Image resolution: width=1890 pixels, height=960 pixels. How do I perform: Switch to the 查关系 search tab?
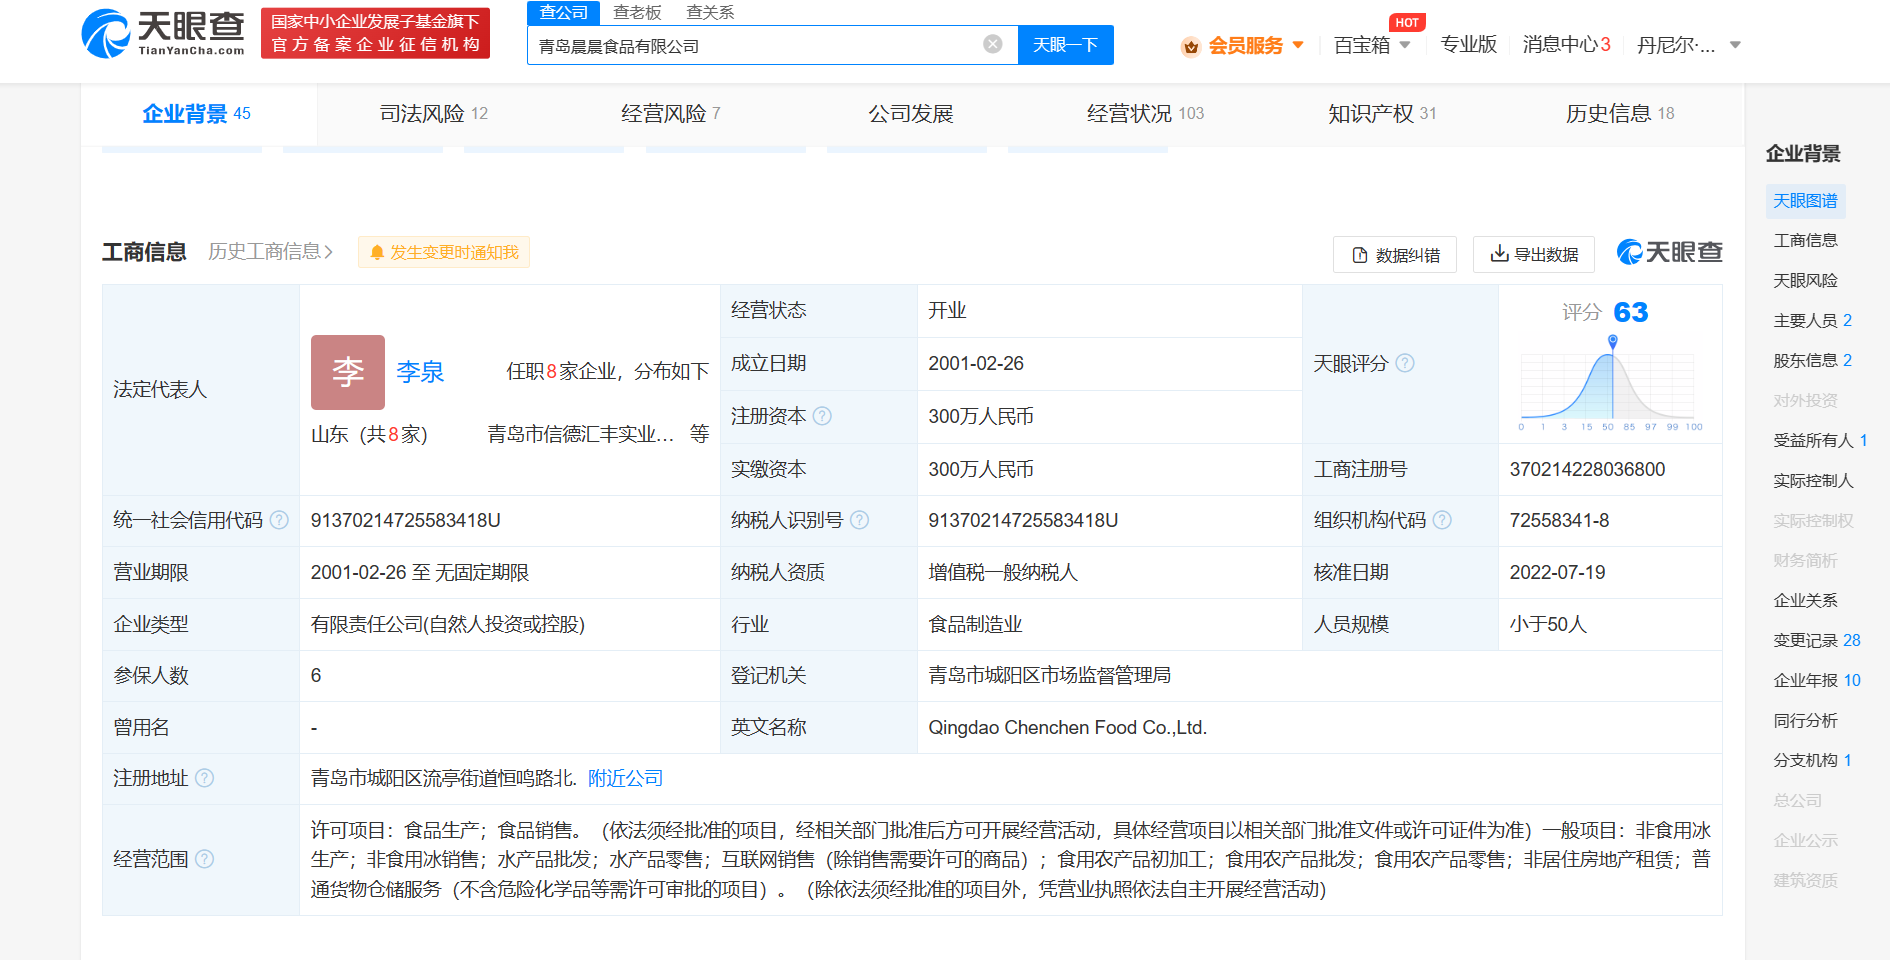[x=710, y=12]
